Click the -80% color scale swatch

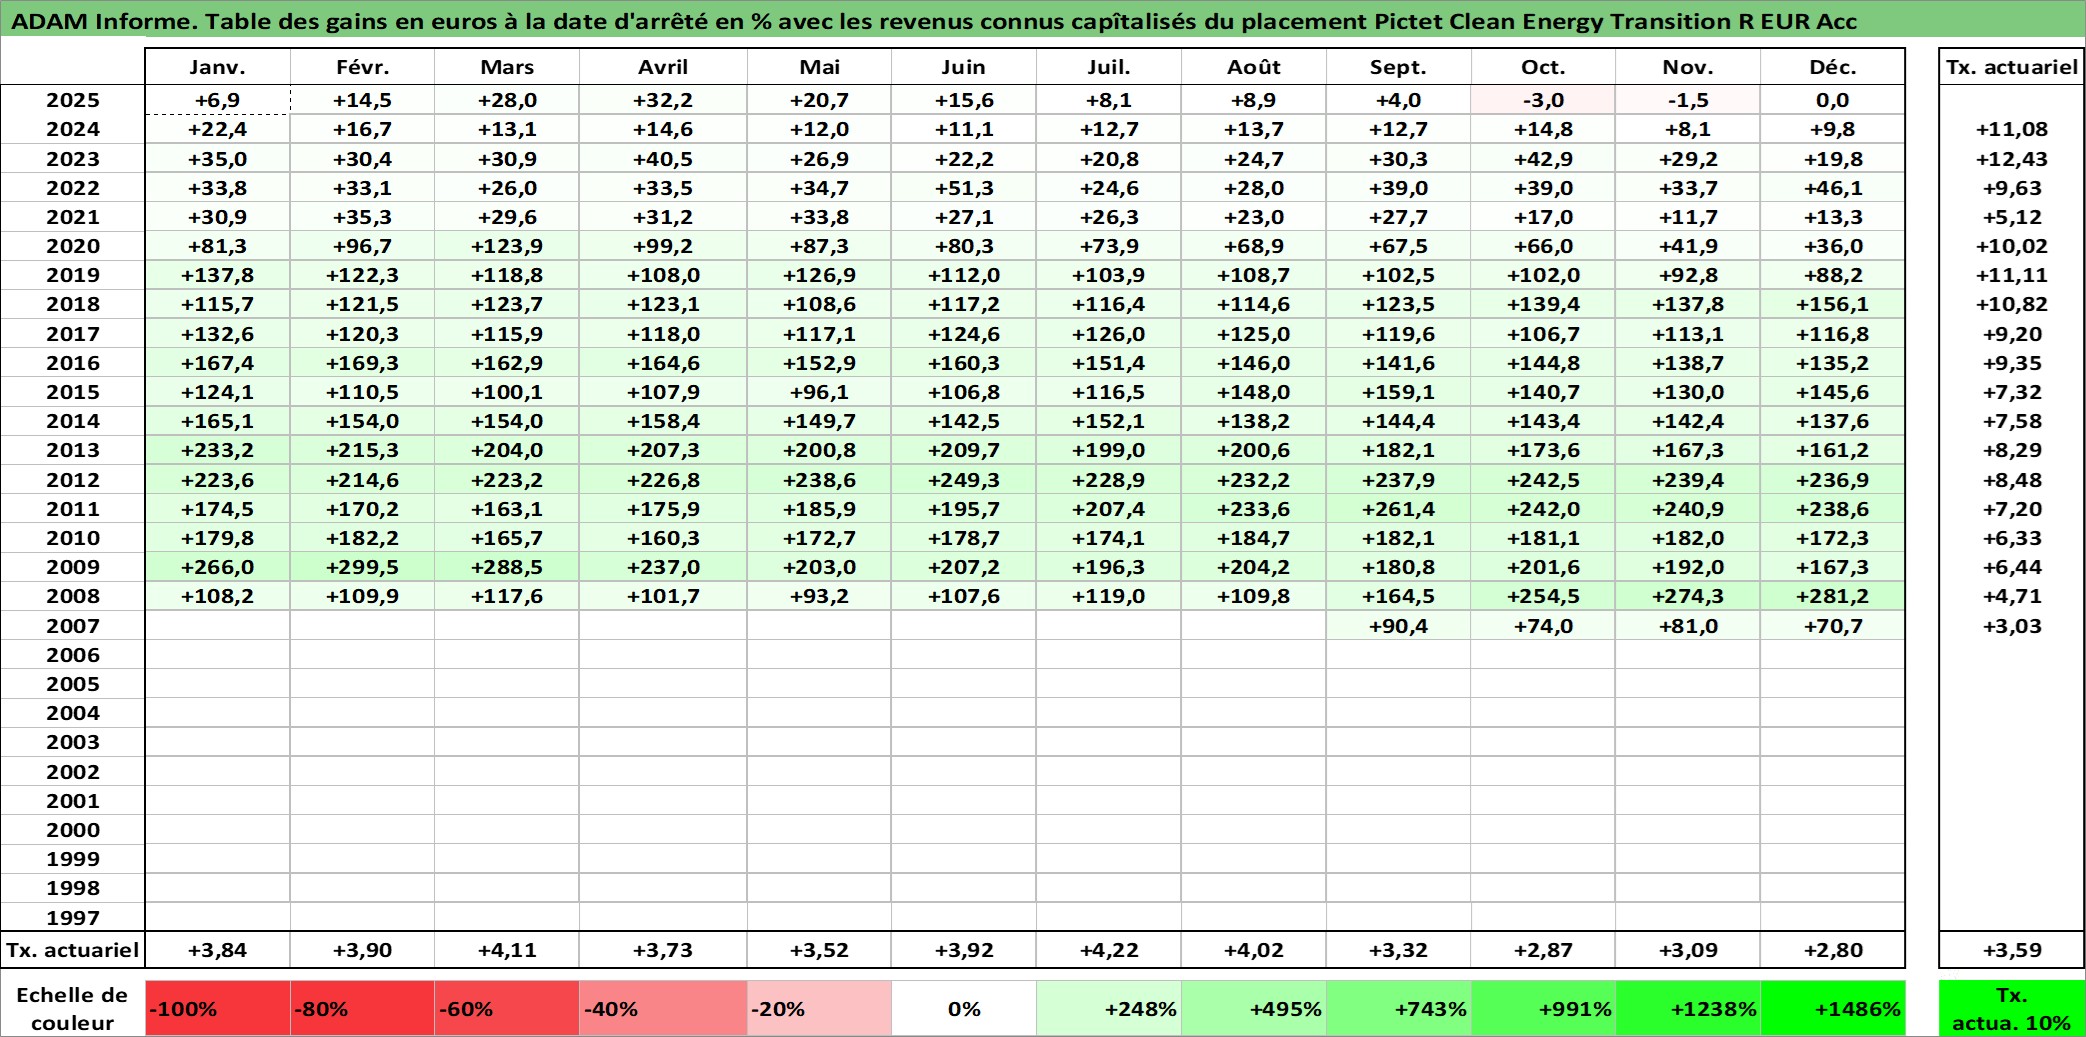[362, 1008]
